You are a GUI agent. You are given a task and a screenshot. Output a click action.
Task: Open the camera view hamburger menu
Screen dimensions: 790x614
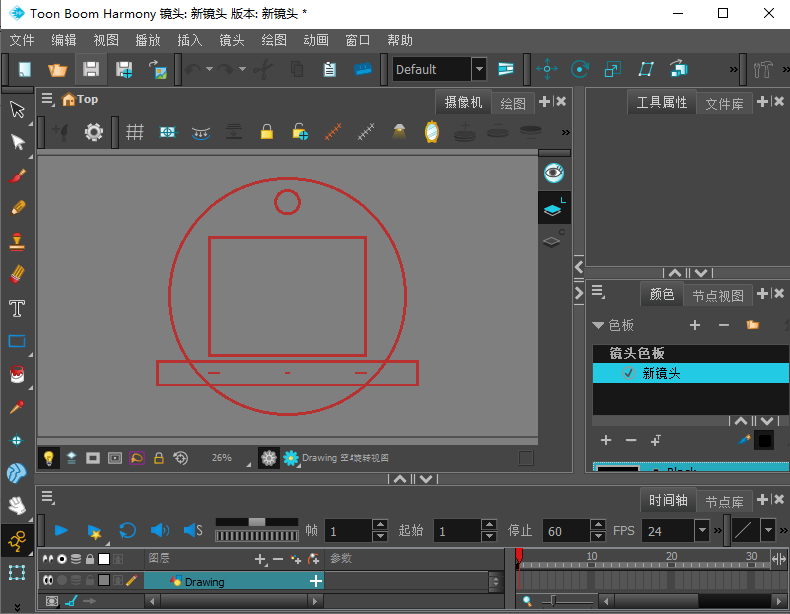point(48,99)
